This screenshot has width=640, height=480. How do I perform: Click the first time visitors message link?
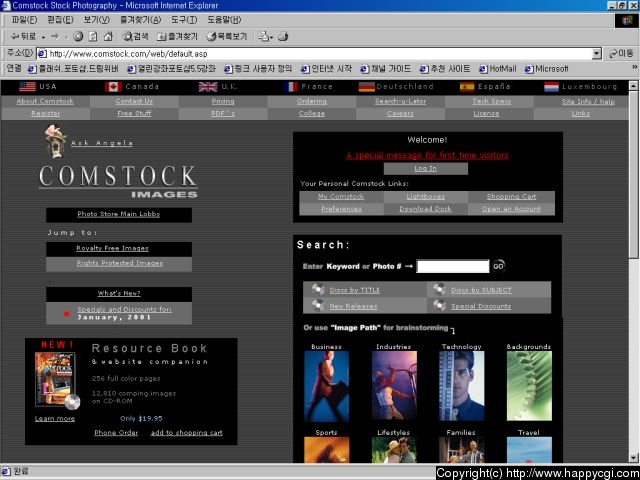[x=427, y=156]
